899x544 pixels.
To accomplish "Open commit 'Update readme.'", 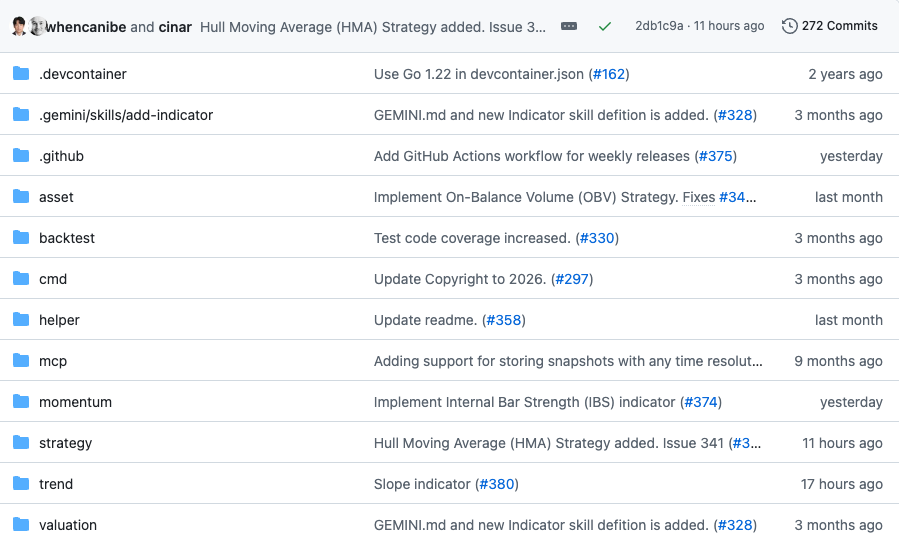I will click(x=425, y=320).
